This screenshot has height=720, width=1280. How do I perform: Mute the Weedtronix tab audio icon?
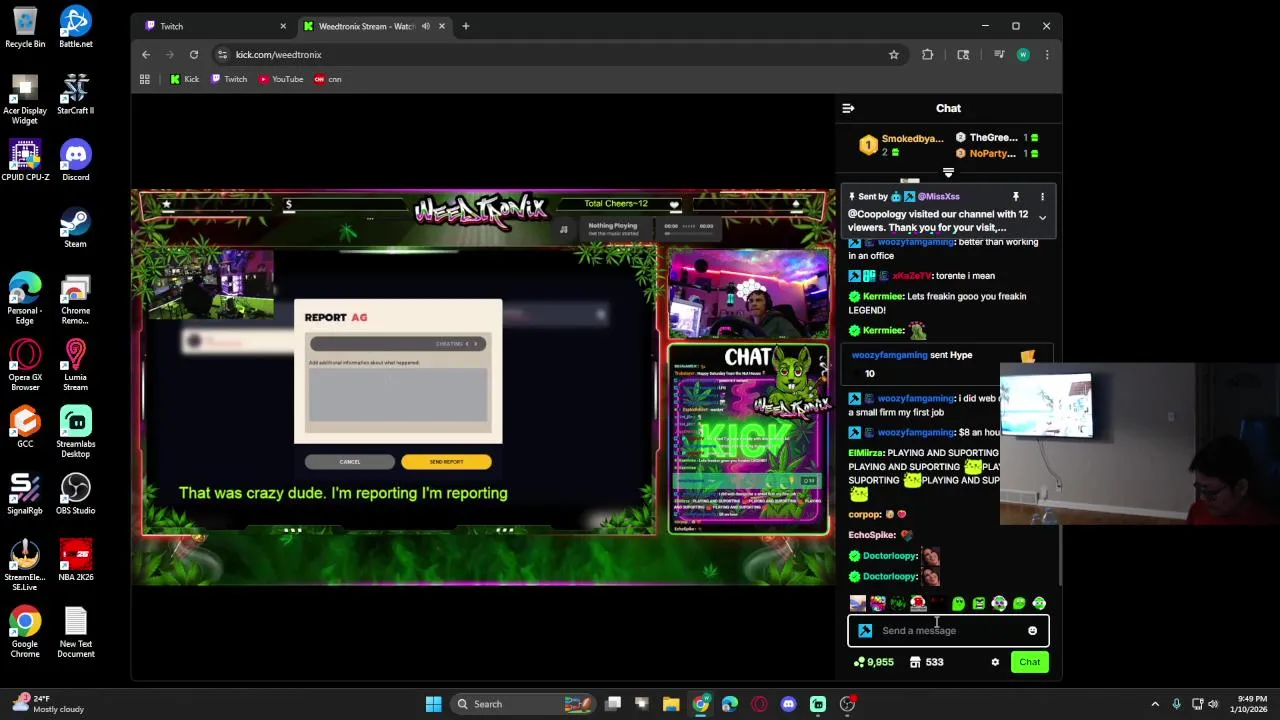tap(426, 26)
